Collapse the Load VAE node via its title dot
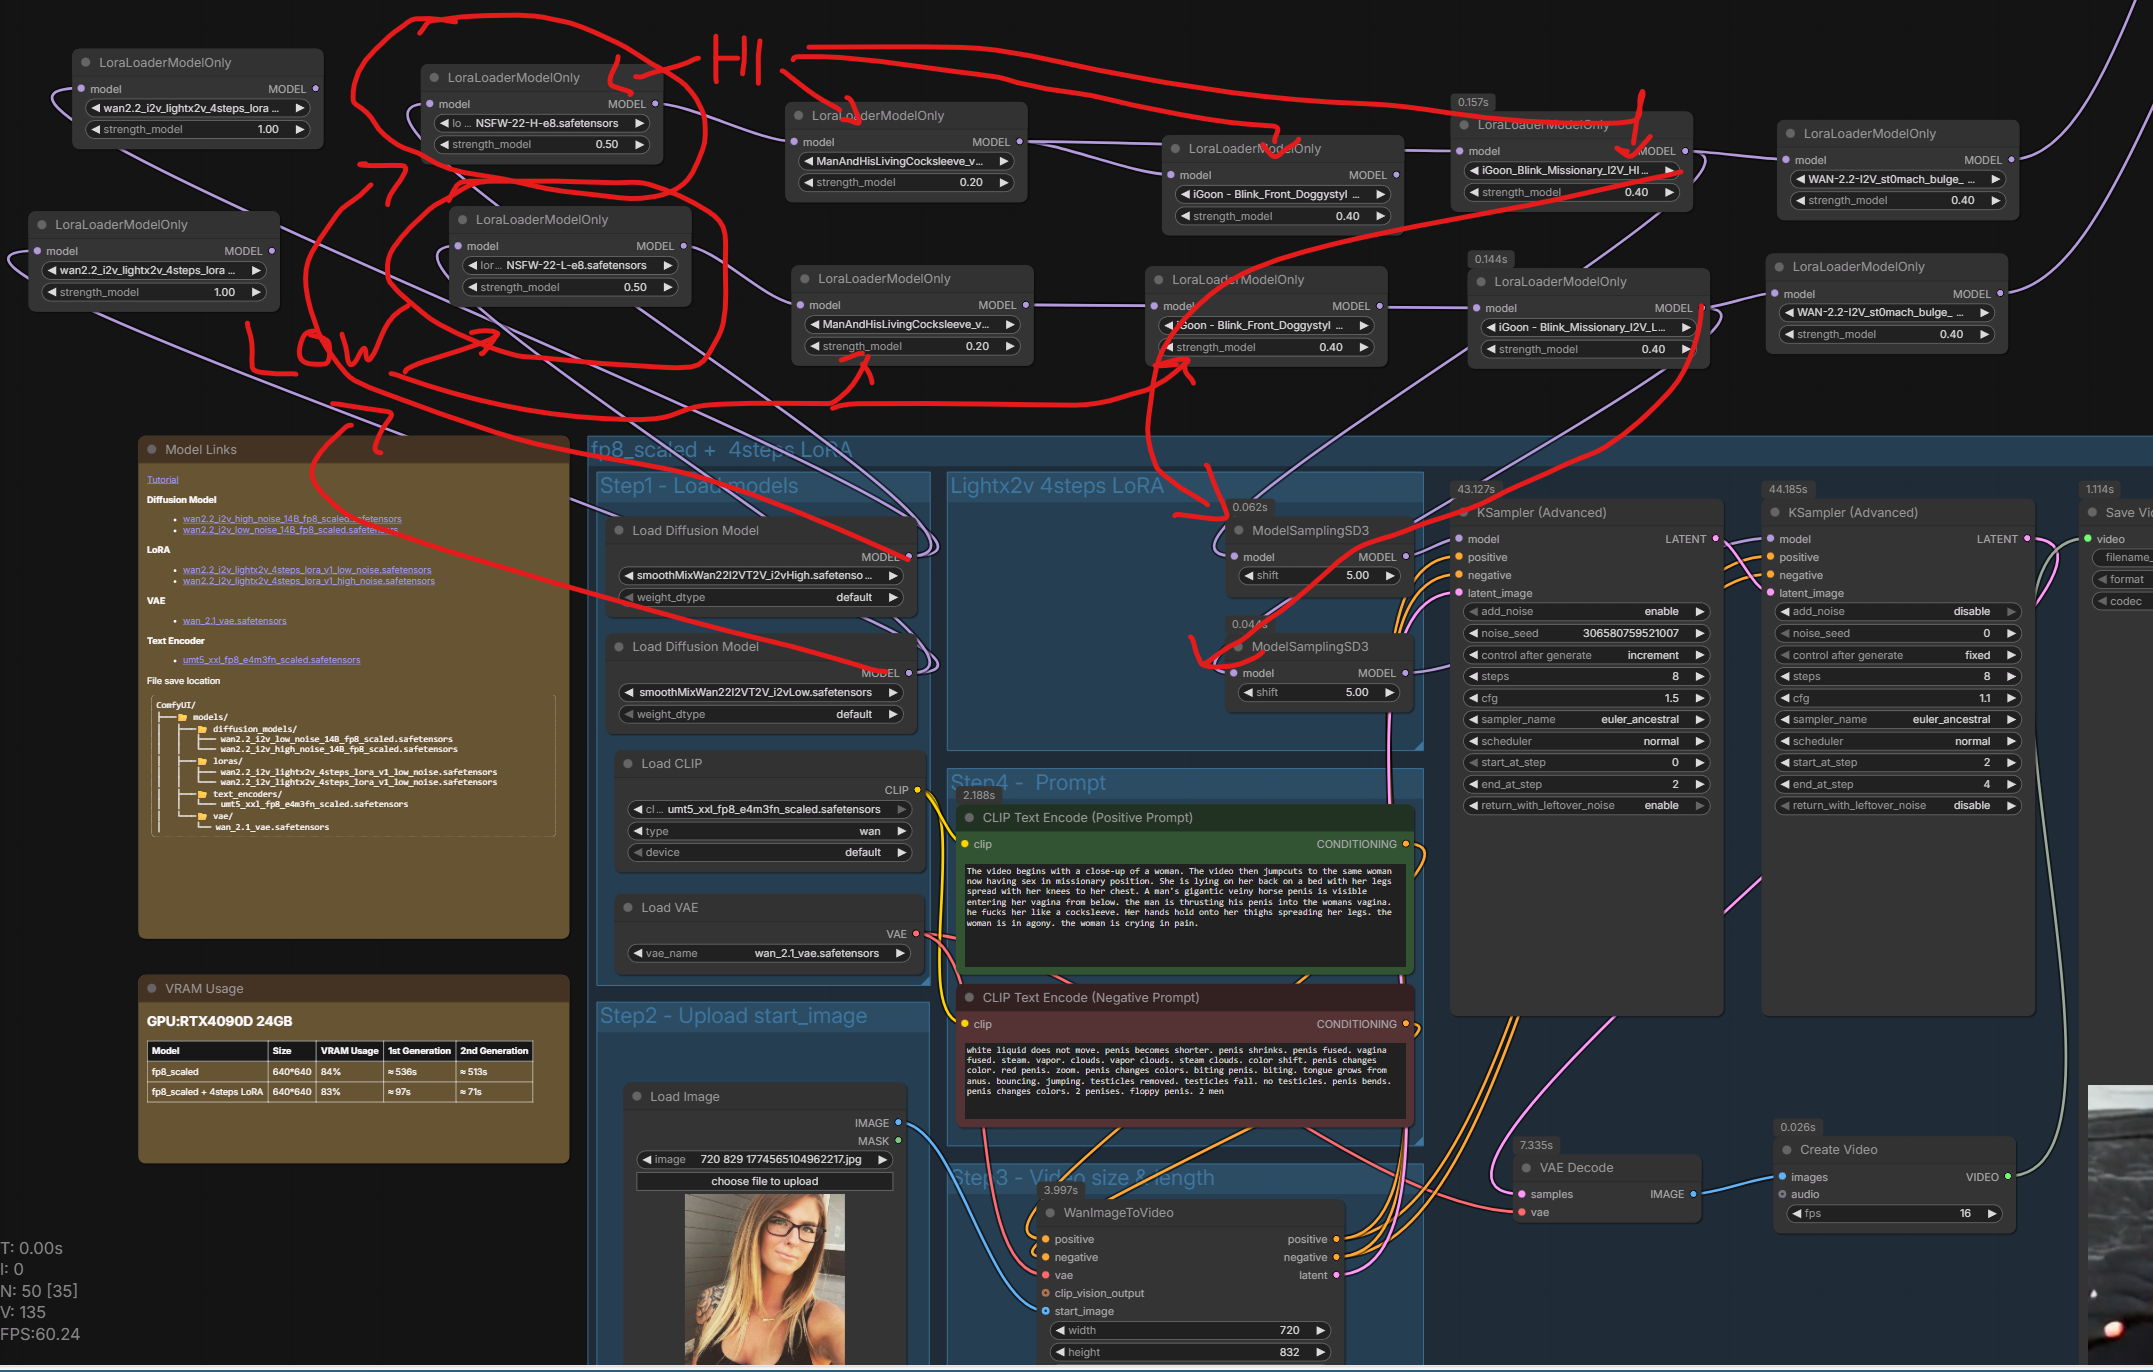This screenshot has height=1372, width=2153. click(628, 908)
